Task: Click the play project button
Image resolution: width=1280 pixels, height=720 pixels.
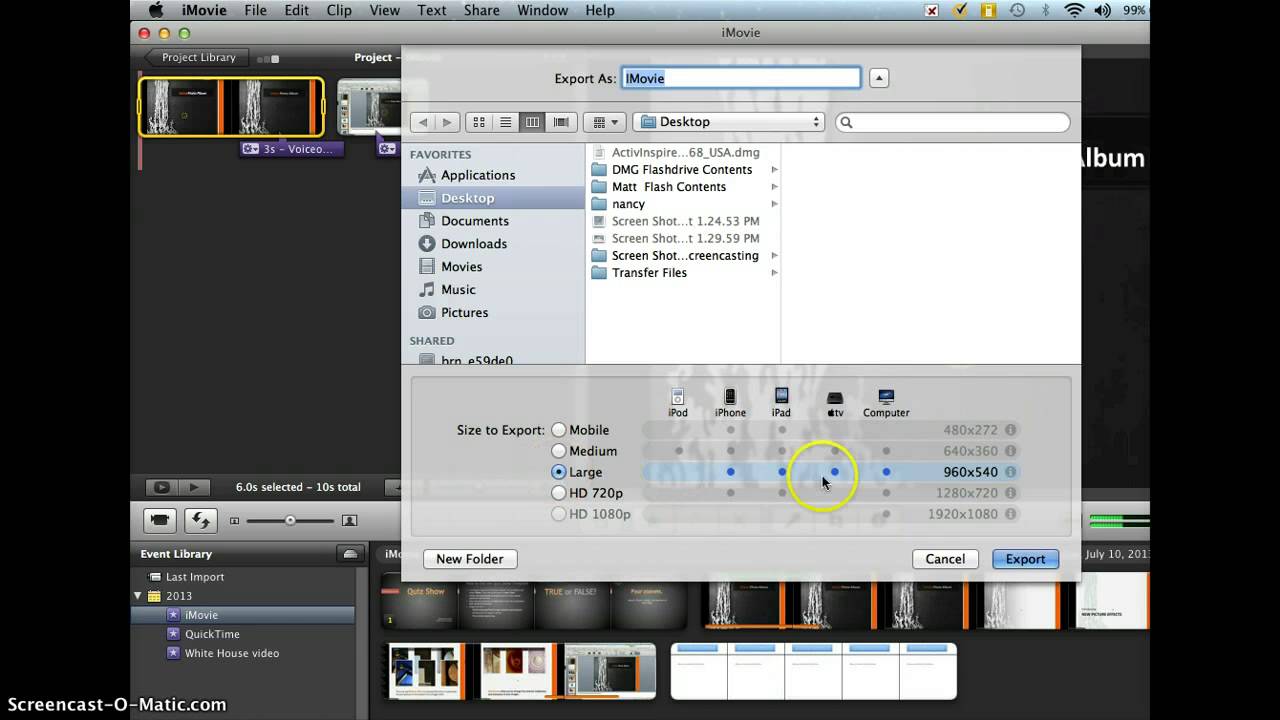Action: 193,487
